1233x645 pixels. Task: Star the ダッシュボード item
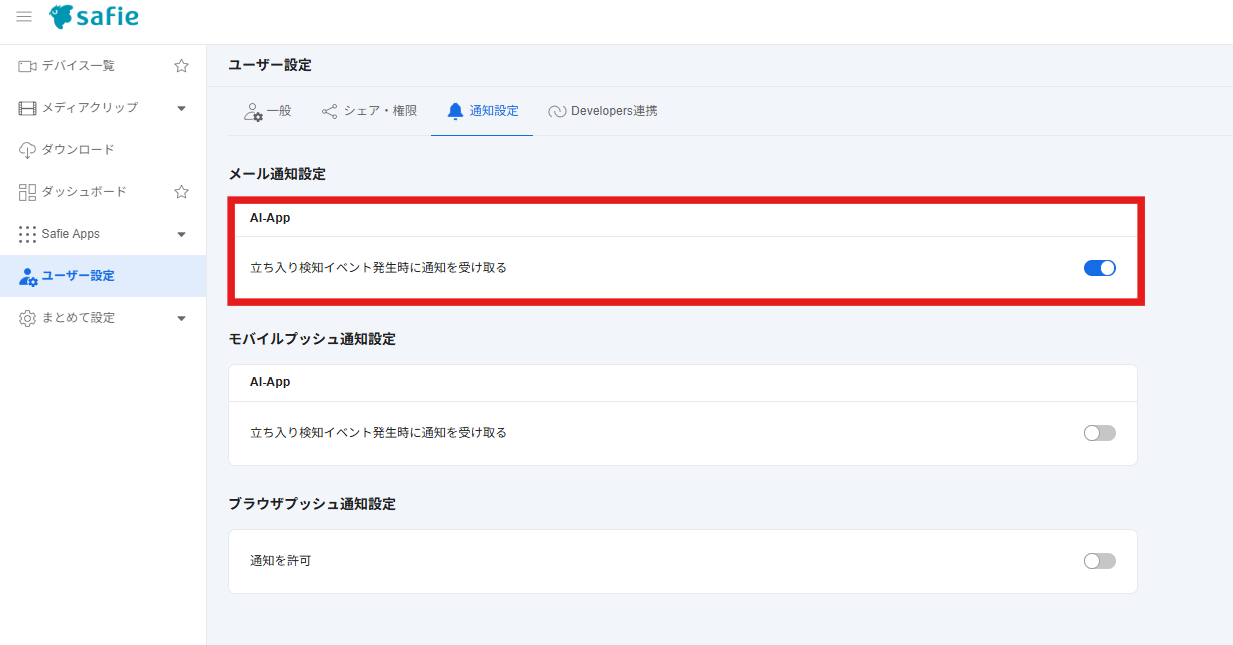(x=181, y=191)
